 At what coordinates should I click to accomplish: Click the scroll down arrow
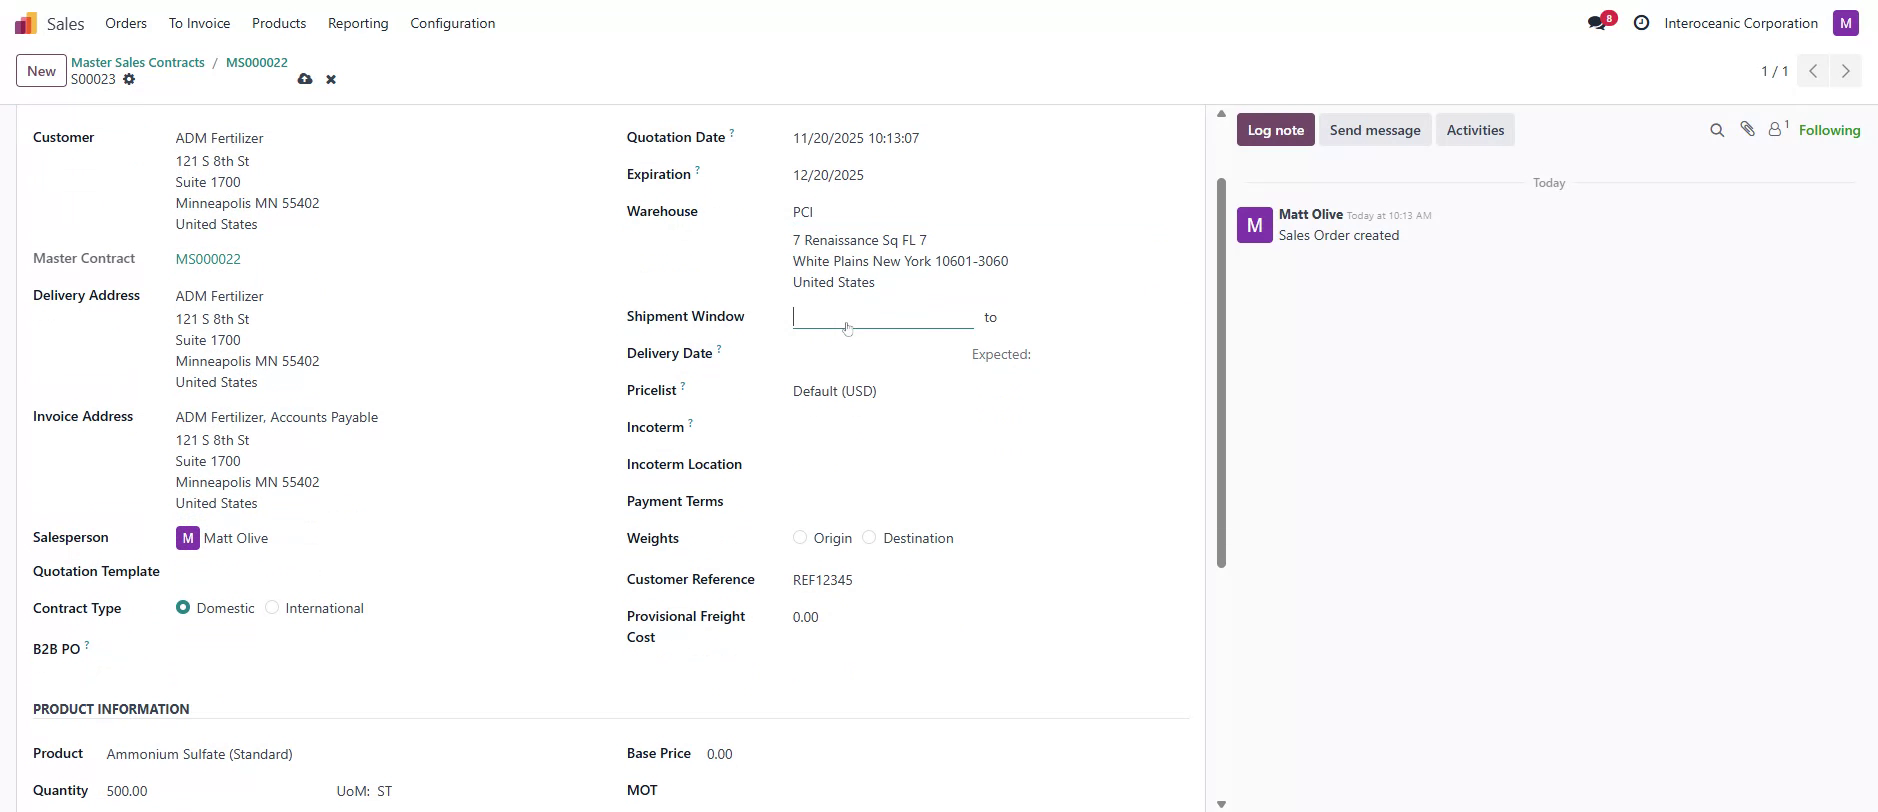point(1221,804)
